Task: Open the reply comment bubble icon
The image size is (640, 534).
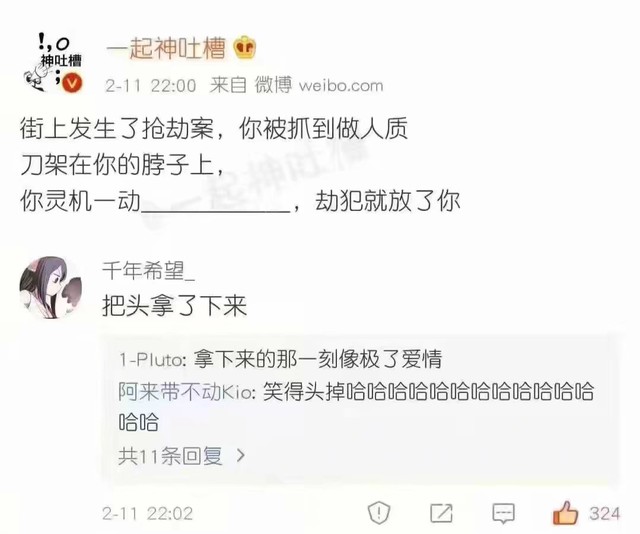Action: point(503,513)
